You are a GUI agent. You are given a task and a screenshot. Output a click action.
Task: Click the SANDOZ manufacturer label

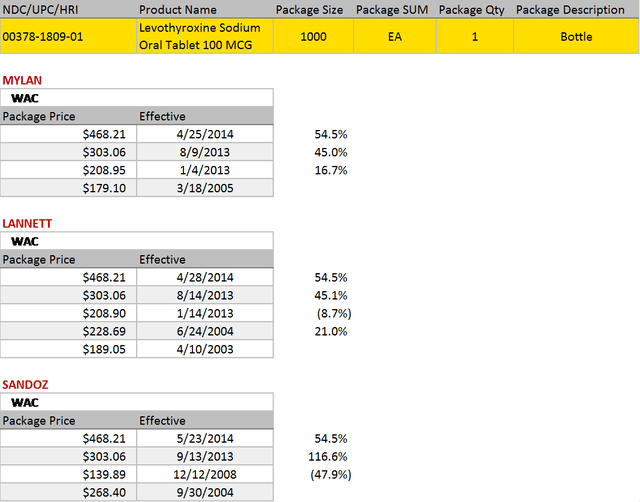[x=25, y=384]
